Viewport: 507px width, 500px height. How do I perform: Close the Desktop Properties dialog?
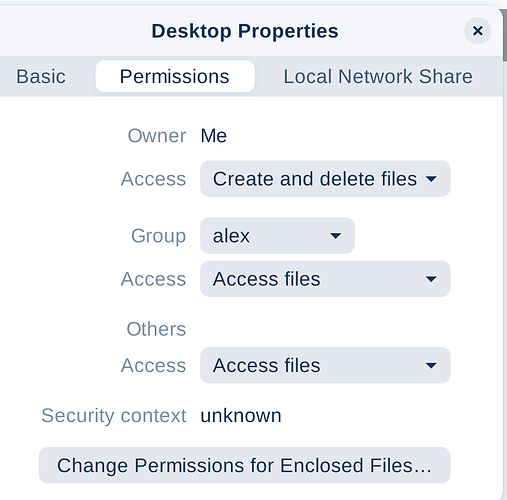(x=477, y=31)
